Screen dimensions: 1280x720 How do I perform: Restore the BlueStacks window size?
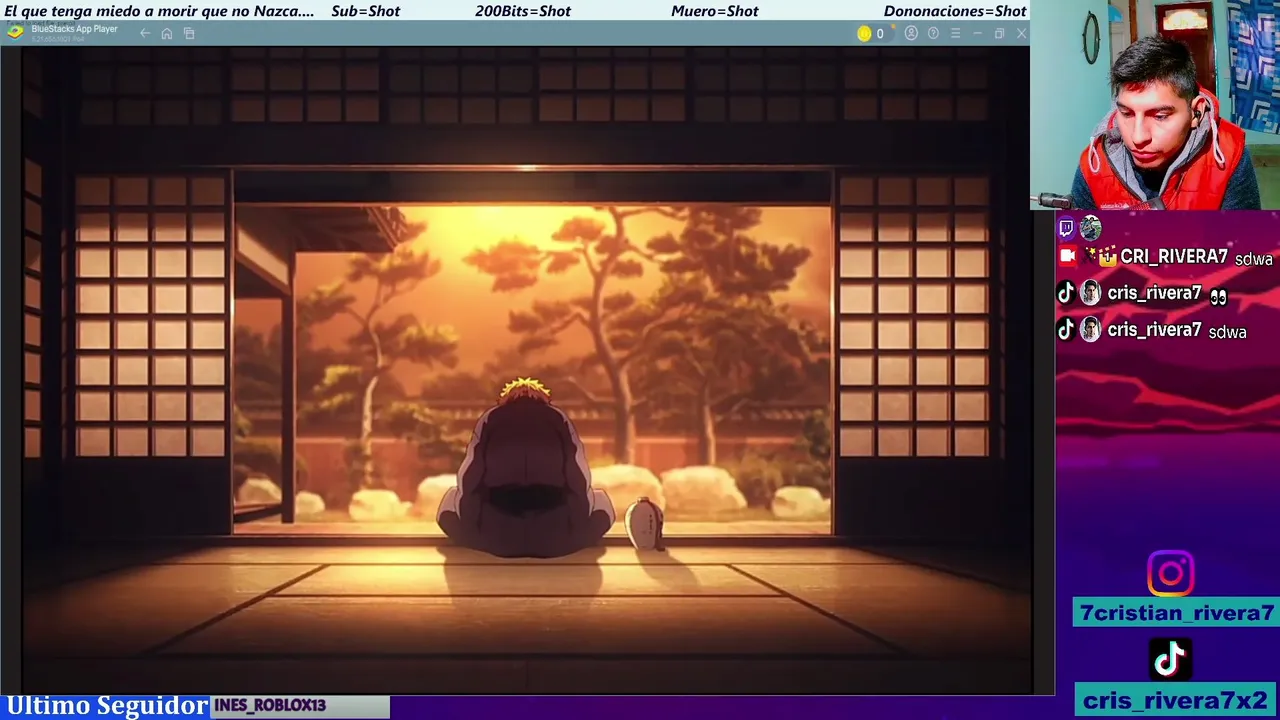(999, 33)
